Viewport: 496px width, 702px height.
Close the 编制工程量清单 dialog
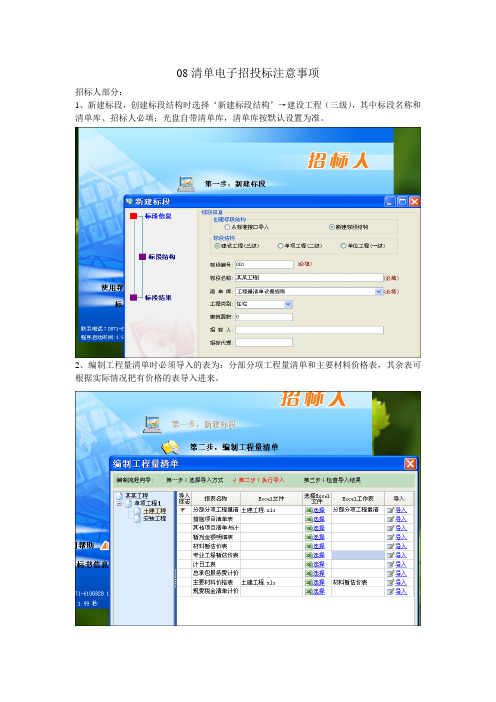(410, 464)
